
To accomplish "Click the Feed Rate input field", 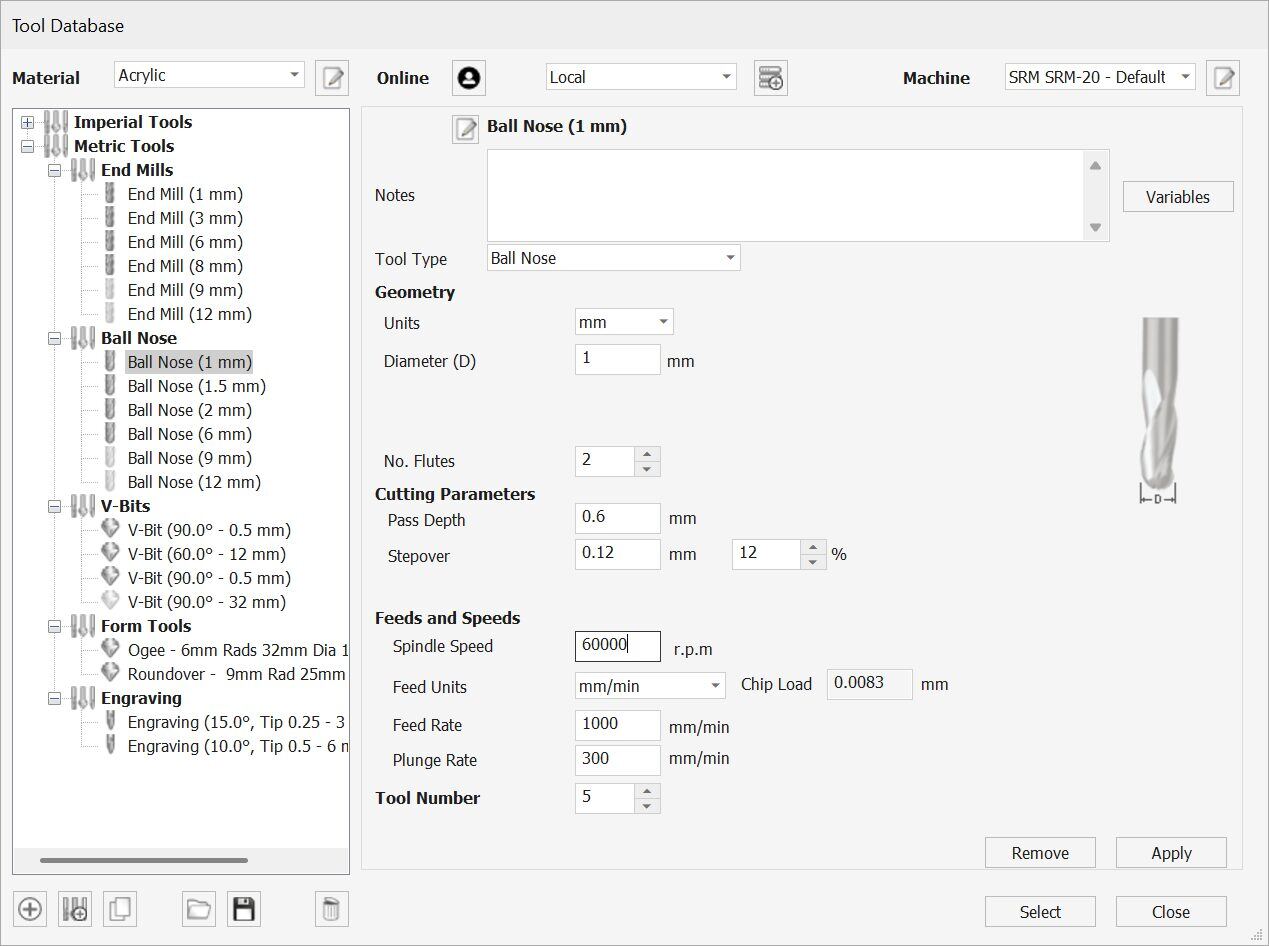I will tap(618, 725).
